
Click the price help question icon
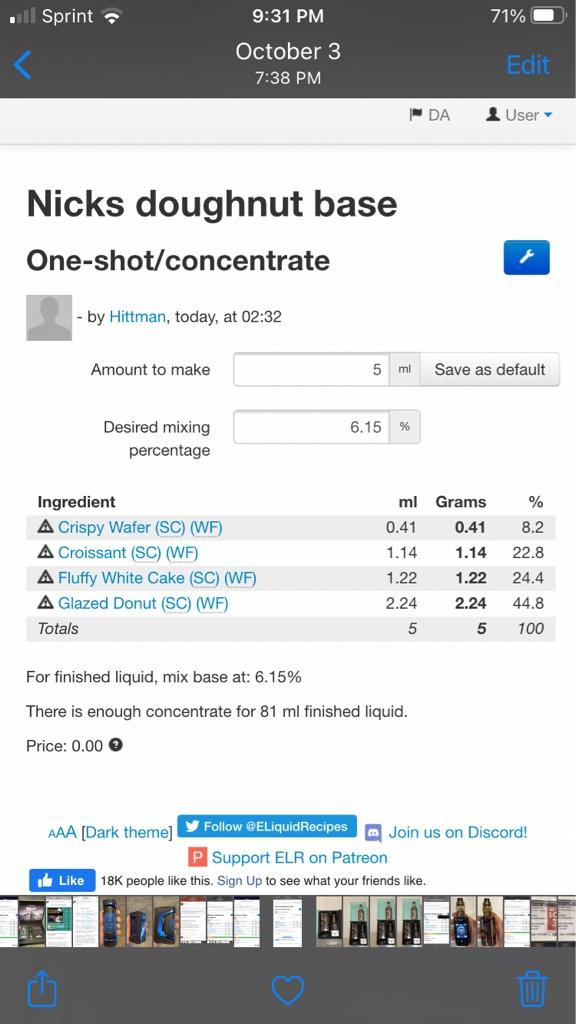(x=116, y=745)
